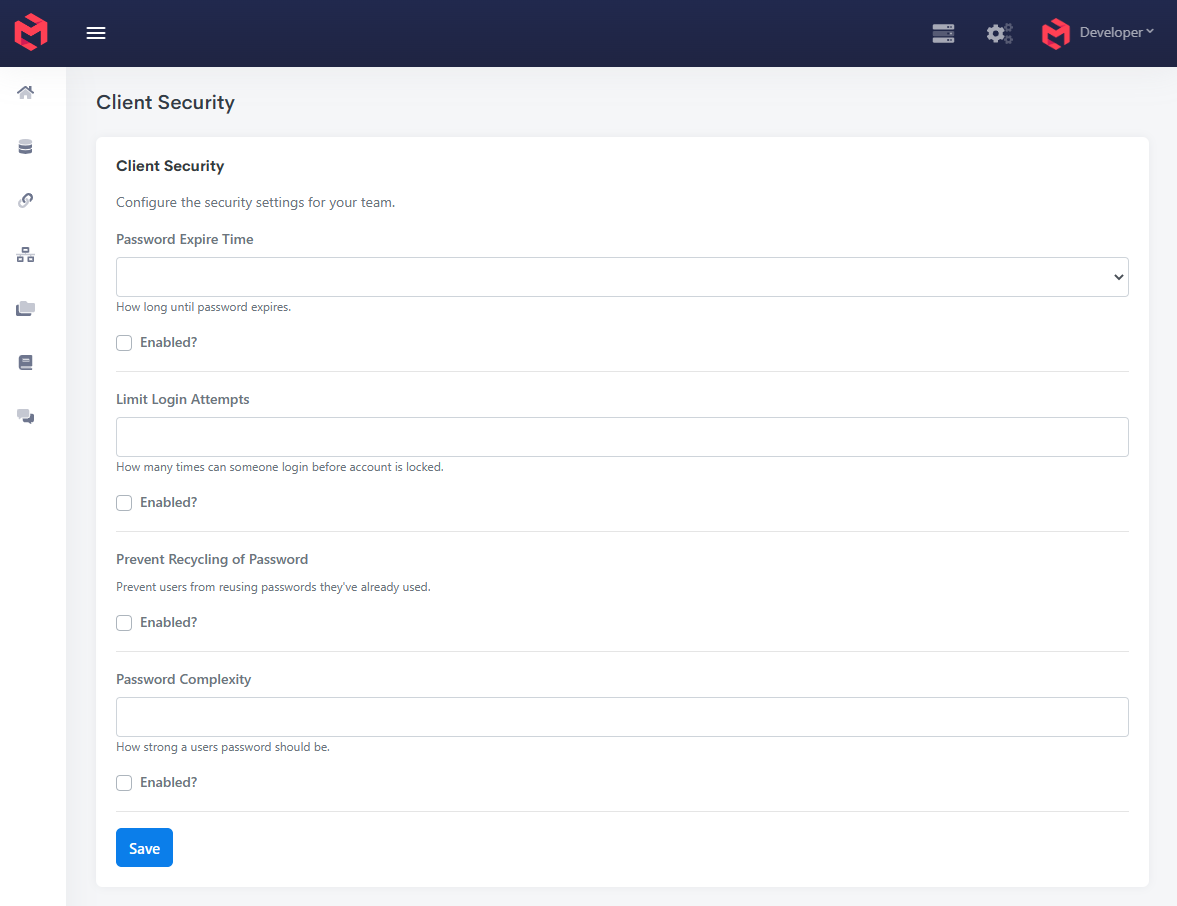
Task: Click the link/chain icon in the sidebar
Action: coord(25,200)
